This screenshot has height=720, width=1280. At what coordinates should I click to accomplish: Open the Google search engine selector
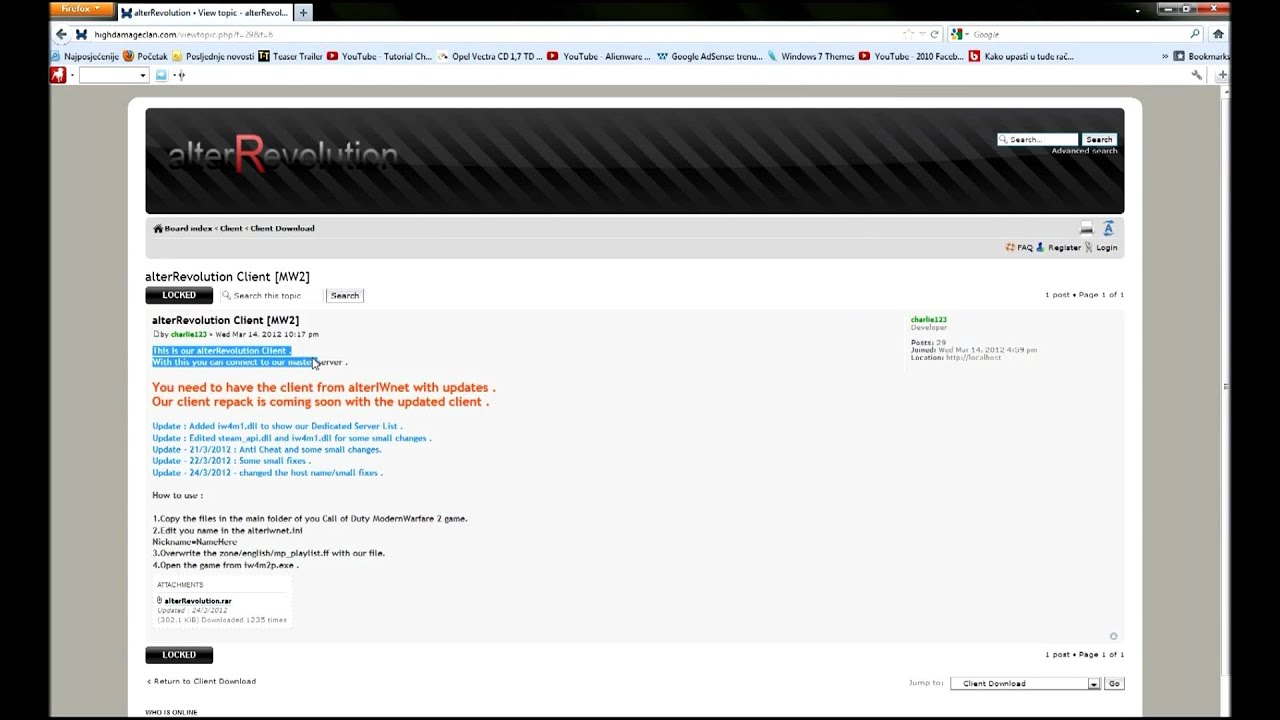[960, 34]
